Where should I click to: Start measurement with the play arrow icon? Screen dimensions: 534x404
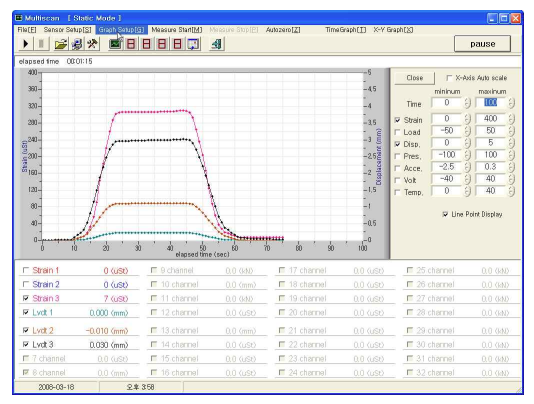point(26,44)
